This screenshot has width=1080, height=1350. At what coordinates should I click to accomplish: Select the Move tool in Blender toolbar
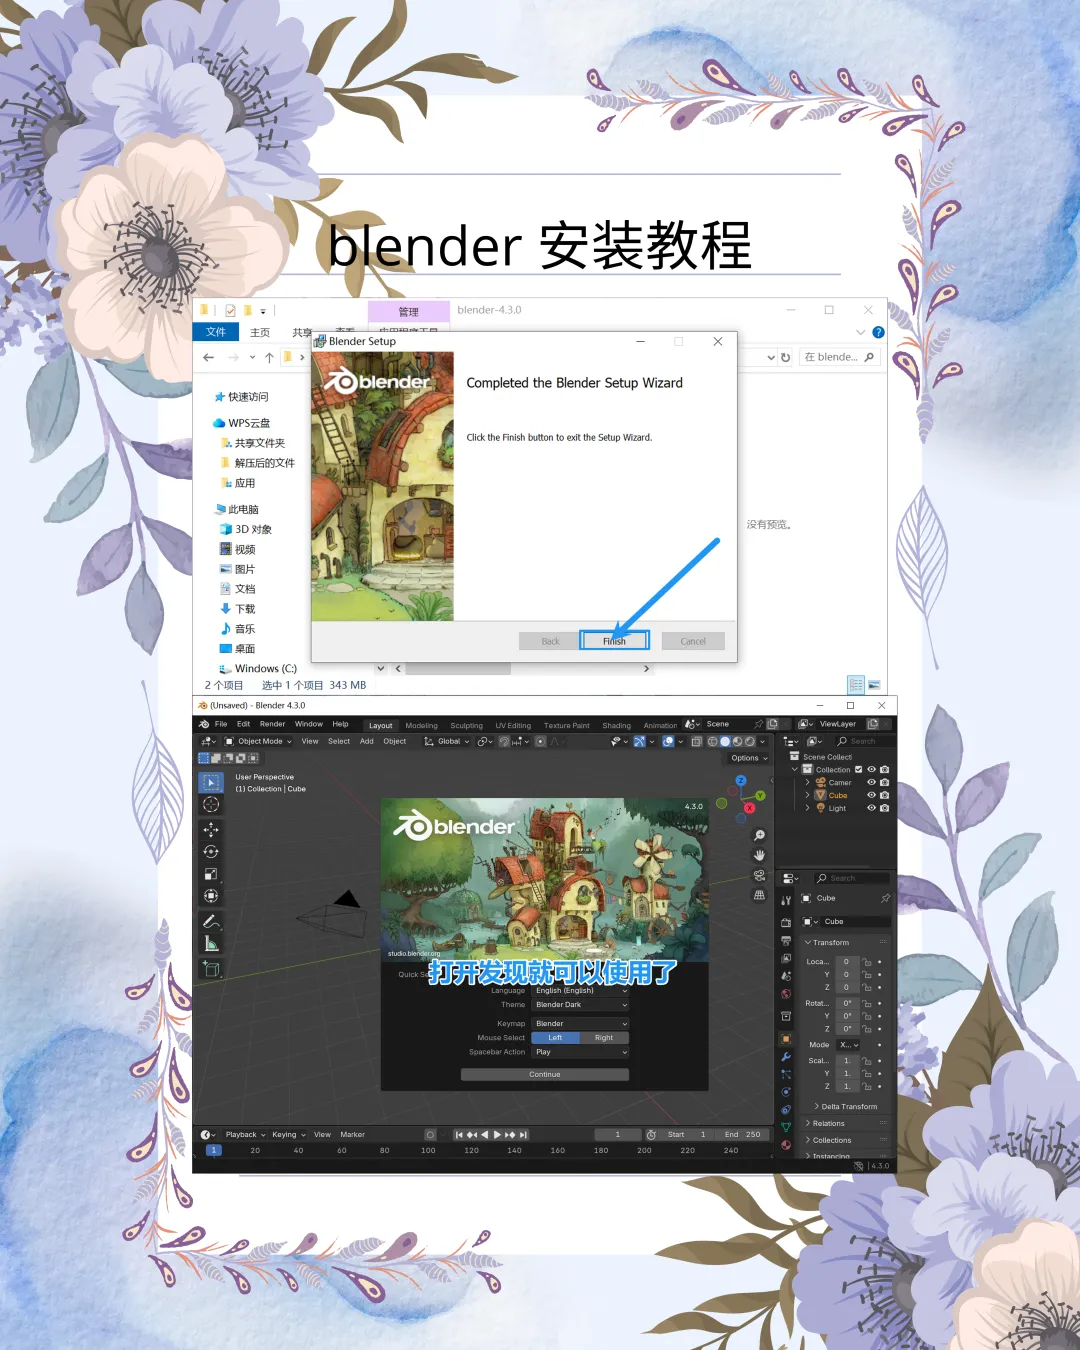coord(211,830)
